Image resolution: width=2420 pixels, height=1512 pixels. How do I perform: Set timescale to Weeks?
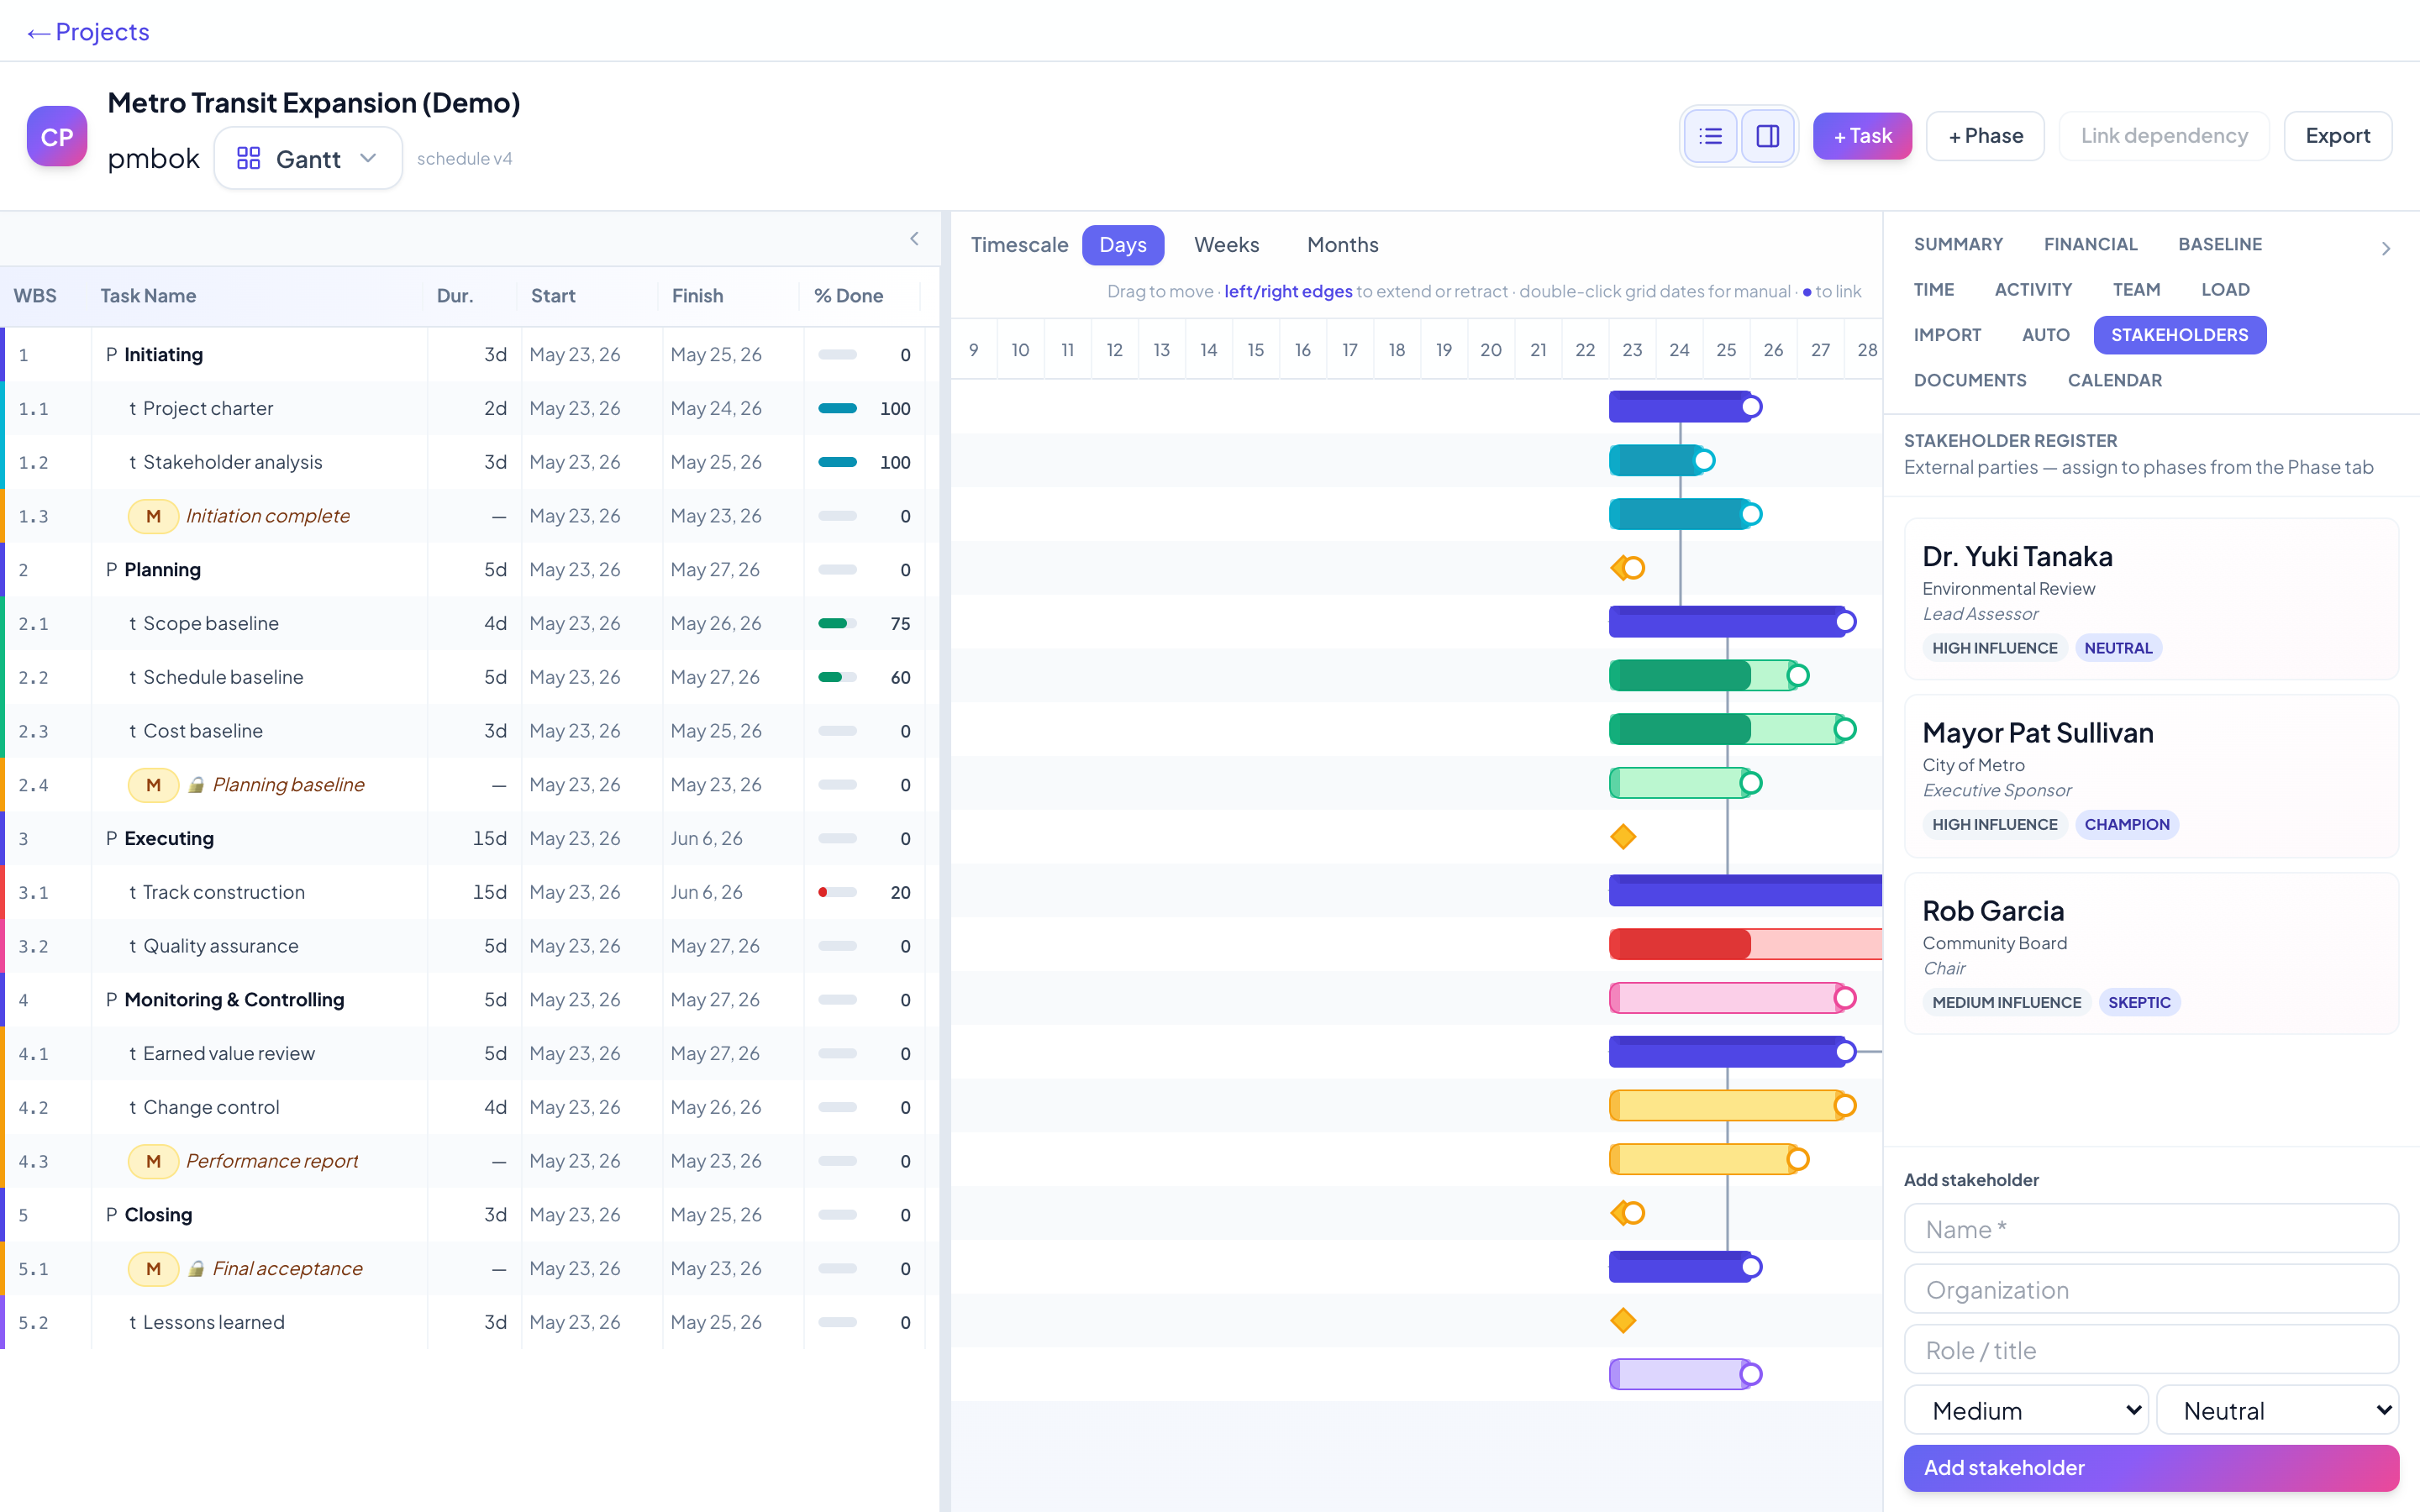(x=1226, y=245)
